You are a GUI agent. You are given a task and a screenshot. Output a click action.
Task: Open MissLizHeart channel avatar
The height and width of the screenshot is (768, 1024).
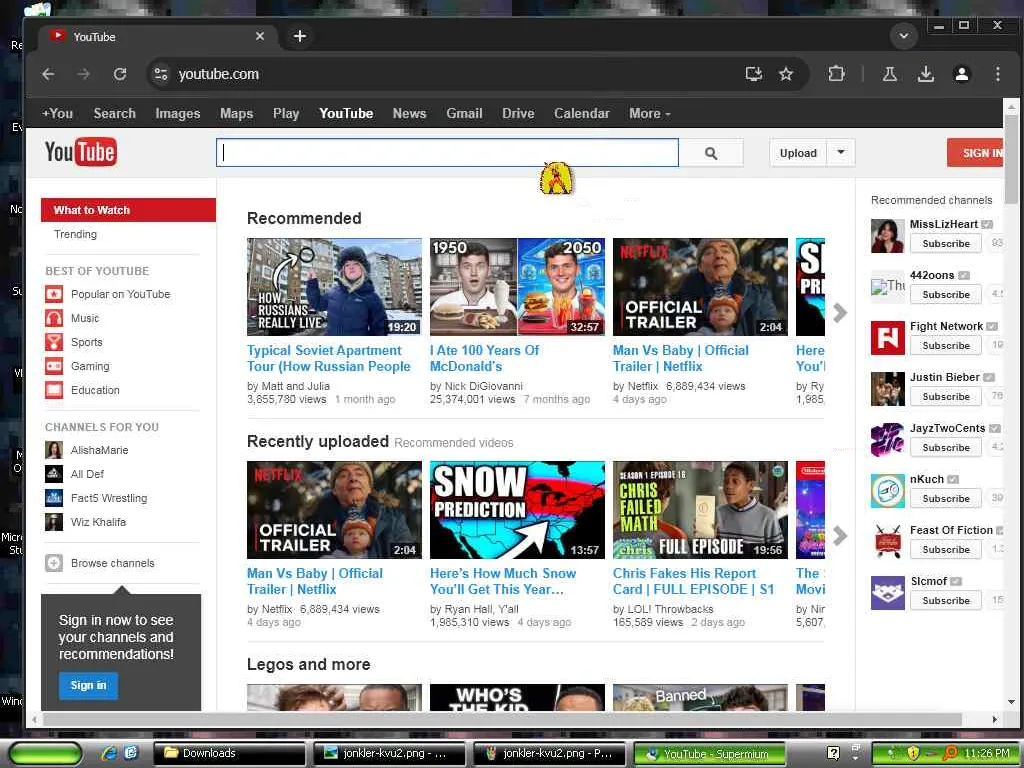(x=888, y=236)
